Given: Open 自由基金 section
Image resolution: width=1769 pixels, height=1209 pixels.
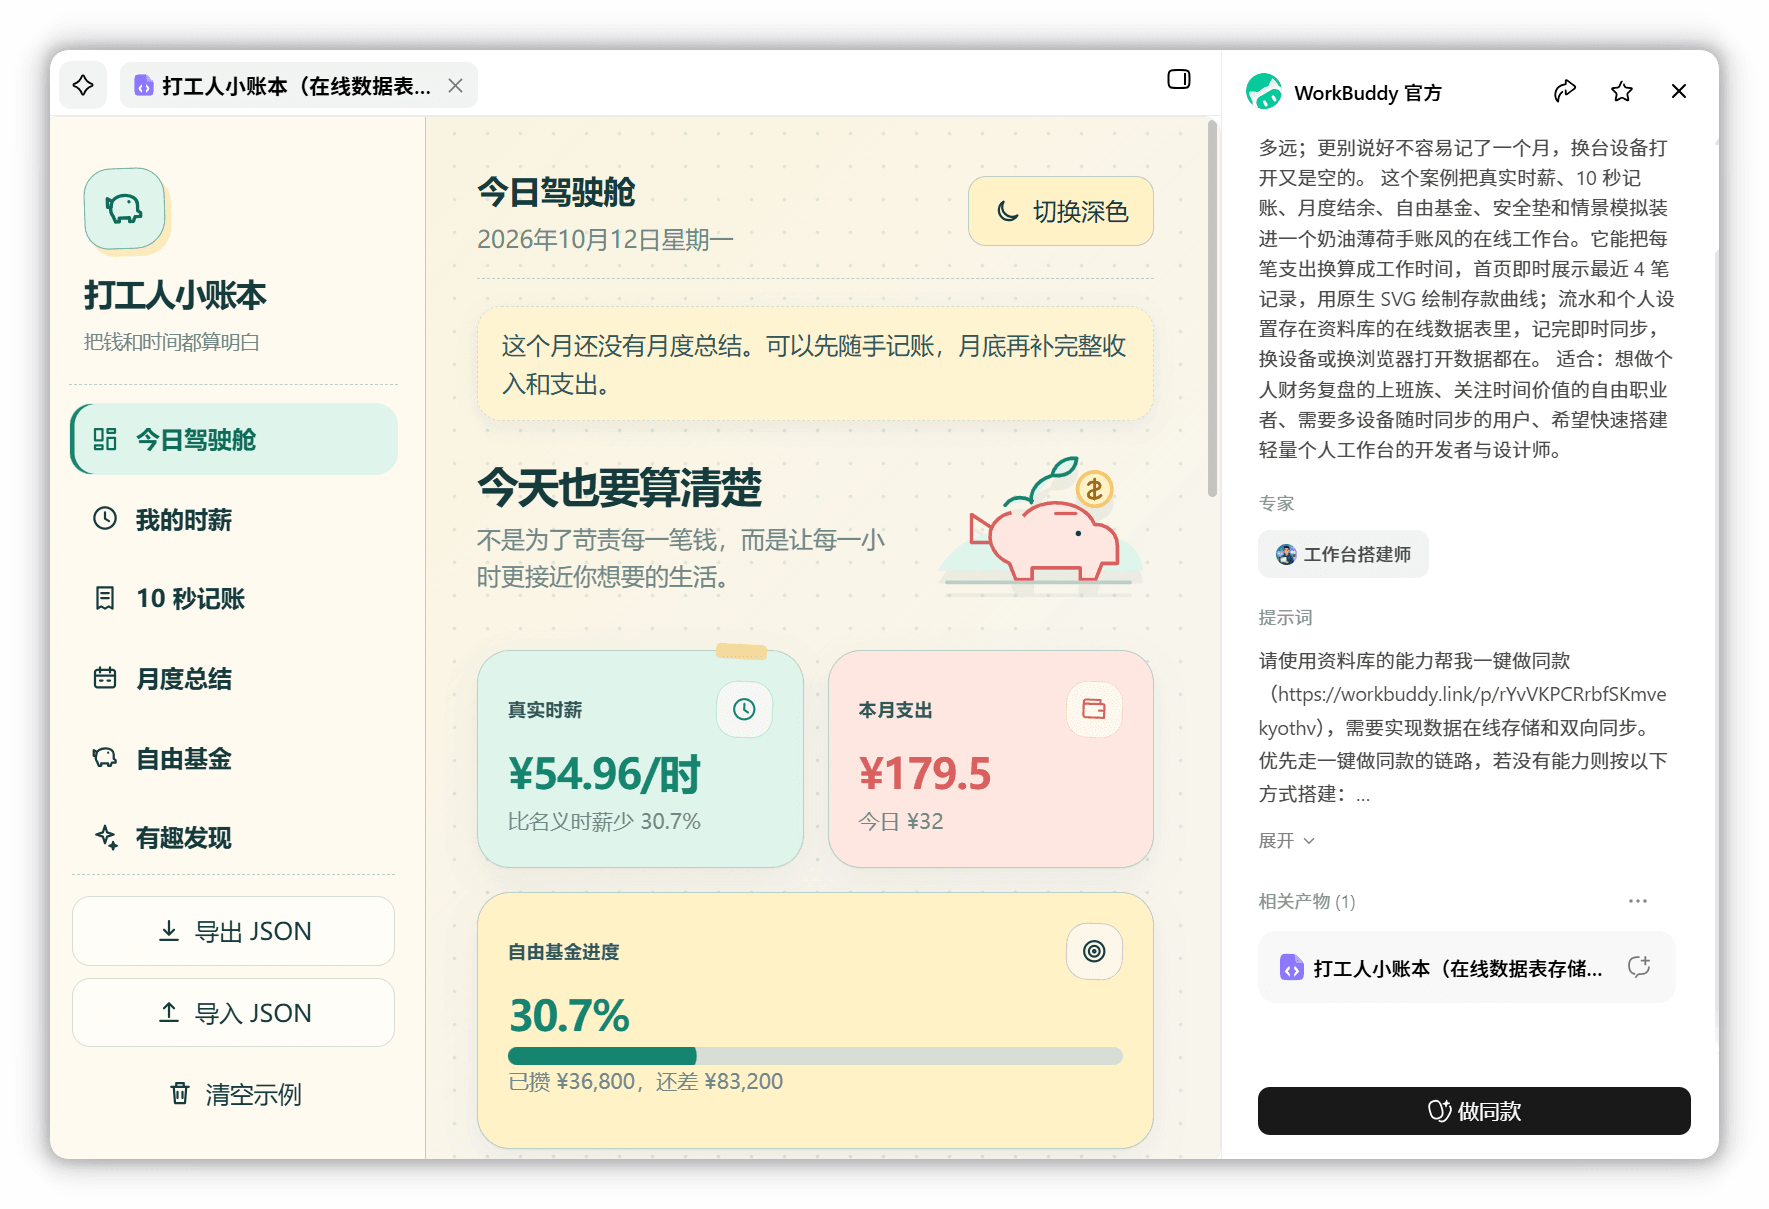Looking at the screenshot, I should (234, 758).
